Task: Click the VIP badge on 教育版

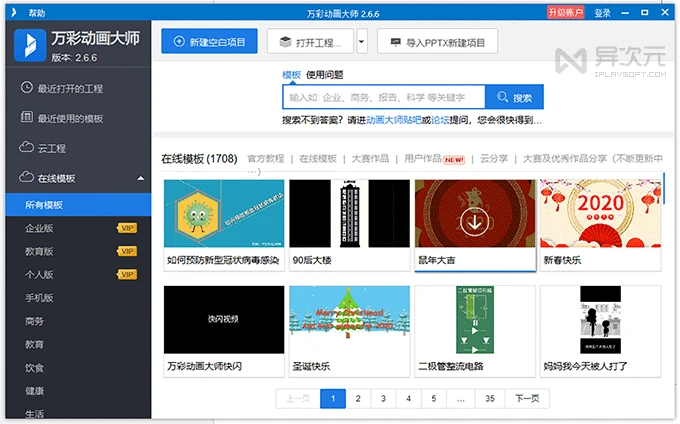Action: tap(127, 251)
